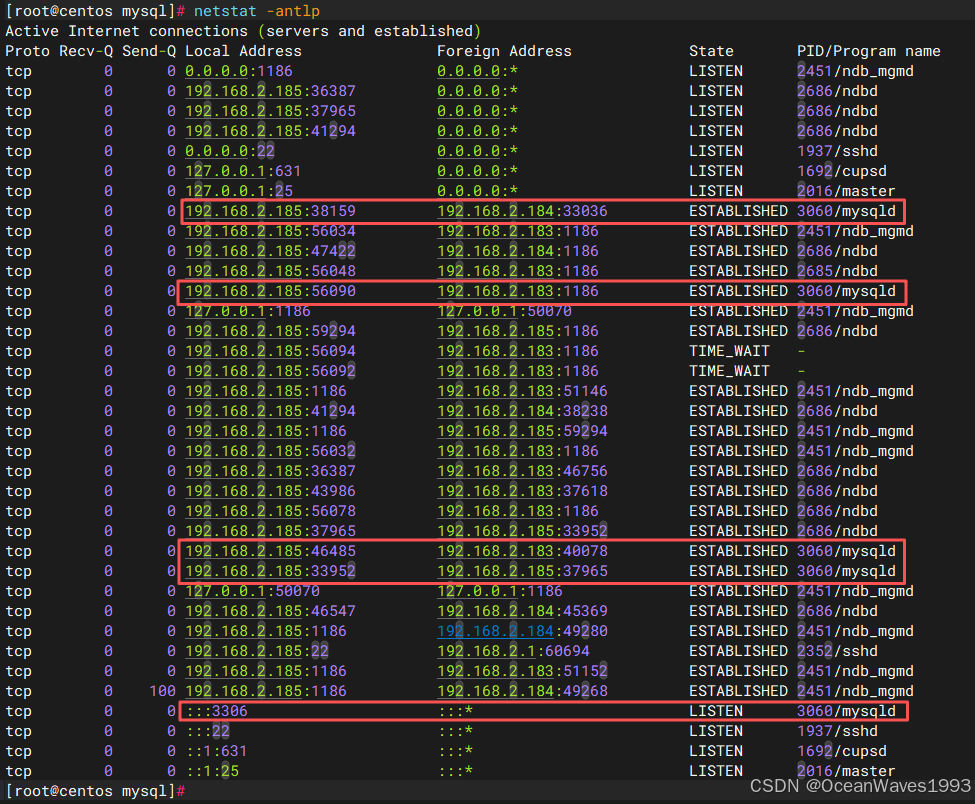This screenshot has height=804, width=975.
Task: Click '2685/ndbd' program name
Action: [x=838, y=271]
